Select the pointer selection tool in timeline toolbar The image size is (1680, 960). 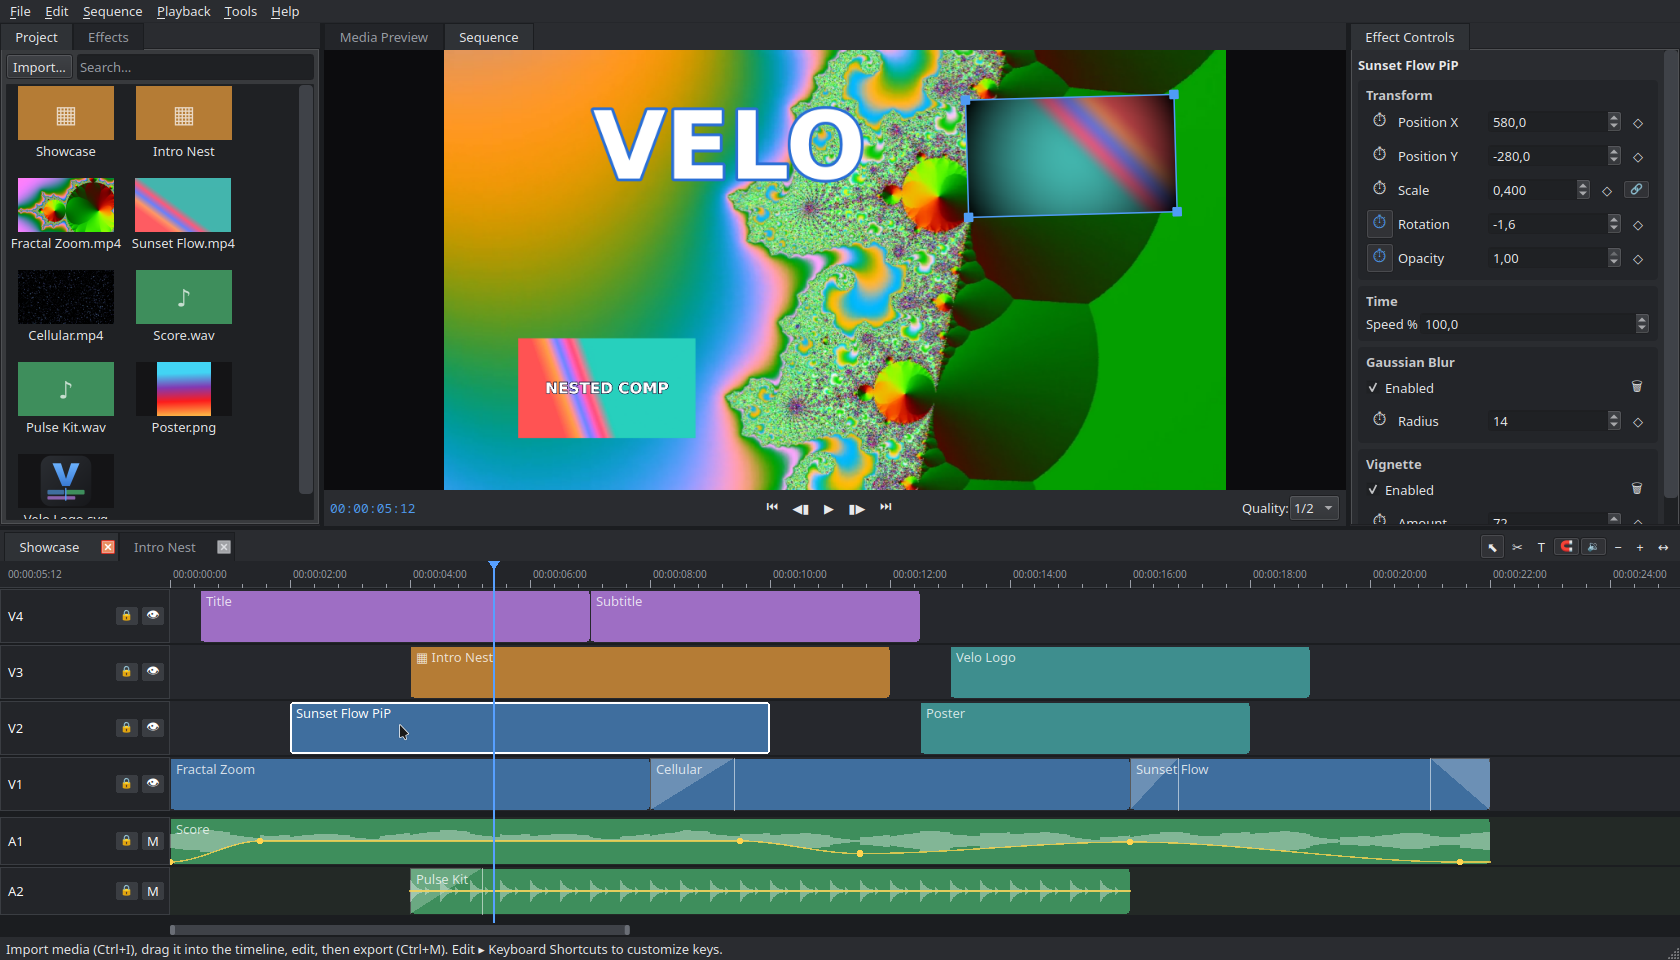(1492, 547)
